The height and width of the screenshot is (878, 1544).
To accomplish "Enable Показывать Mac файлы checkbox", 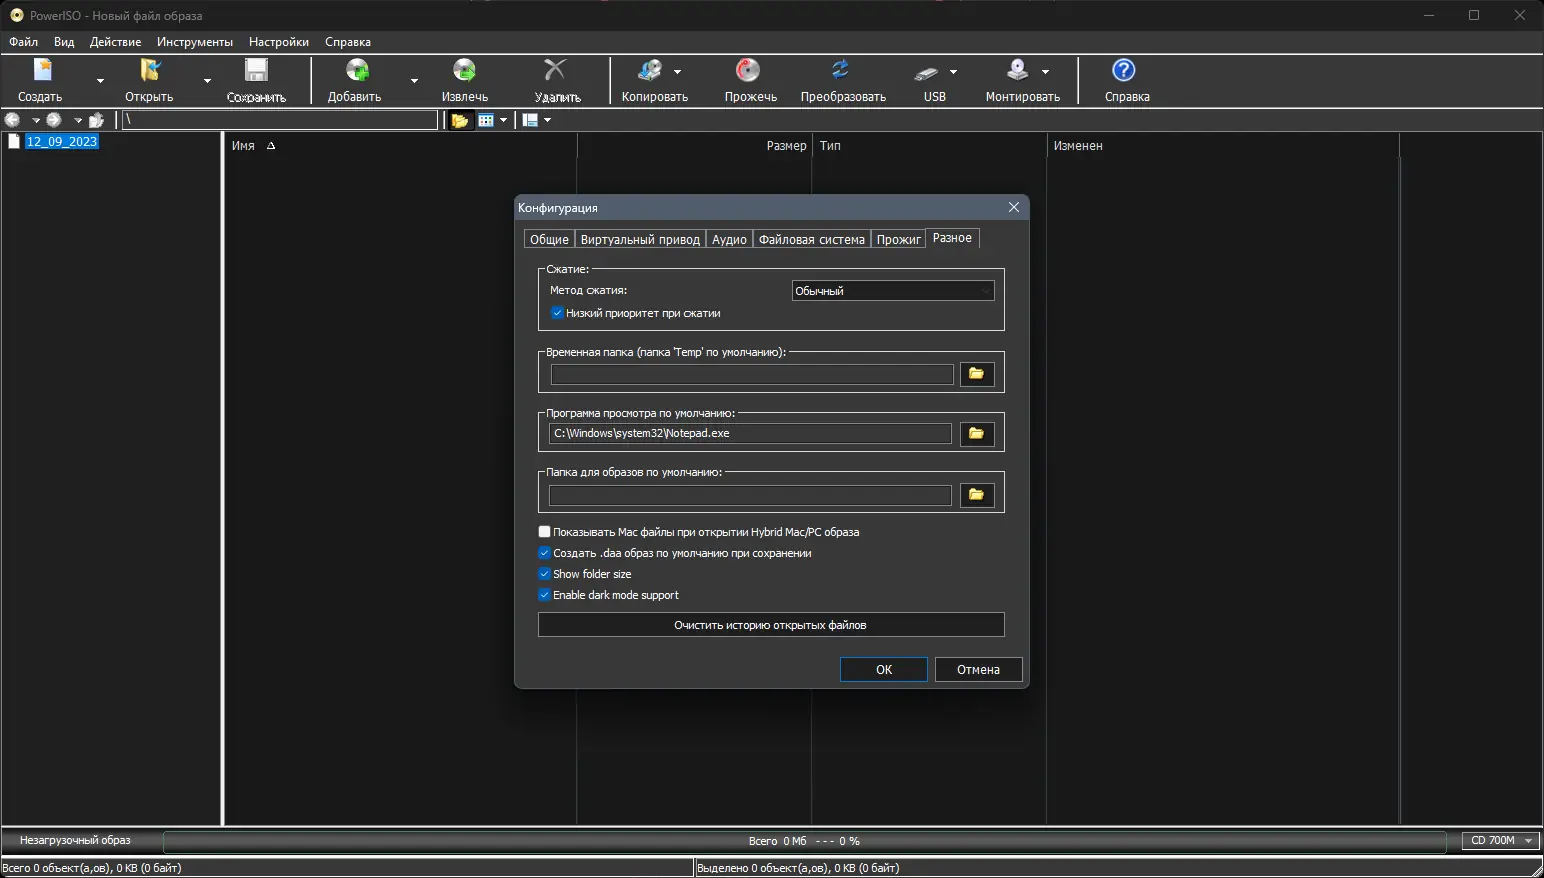I will [x=544, y=532].
